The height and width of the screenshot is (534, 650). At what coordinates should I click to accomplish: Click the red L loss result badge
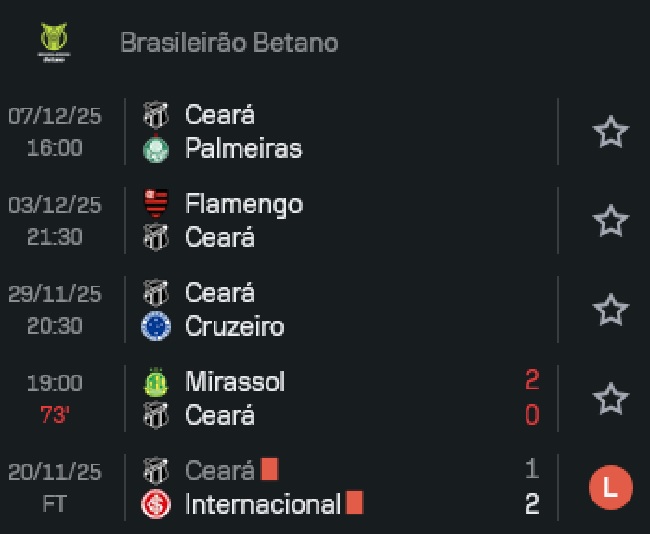610,488
